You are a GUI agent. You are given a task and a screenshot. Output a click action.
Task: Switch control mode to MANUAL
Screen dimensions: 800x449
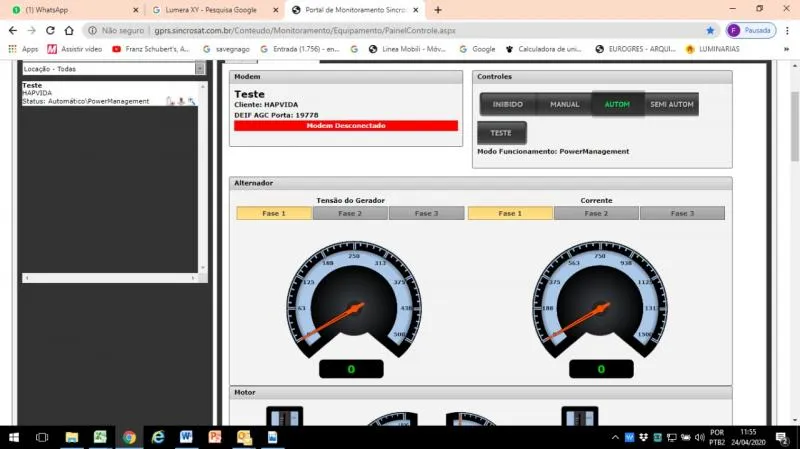tap(564, 104)
